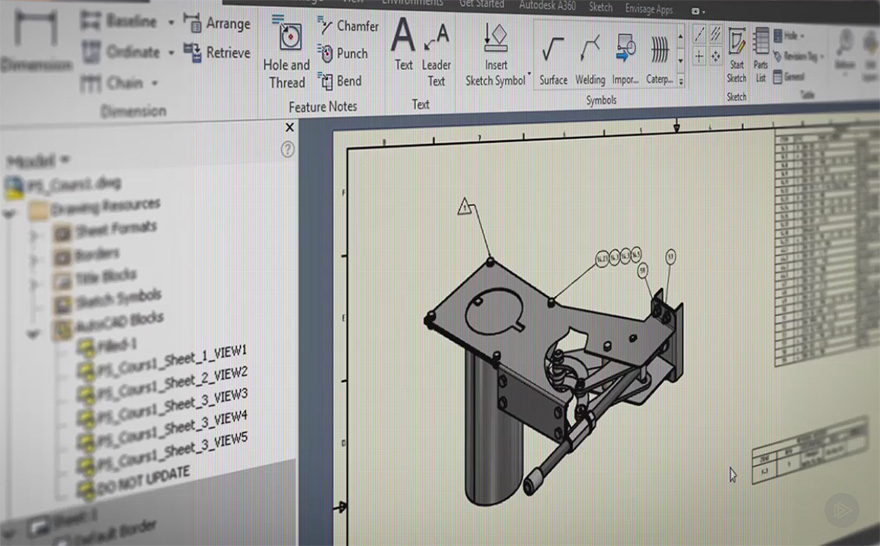The image size is (880, 546).
Task: Click the triangle revision tag on drawing
Action: coord(464,207)
